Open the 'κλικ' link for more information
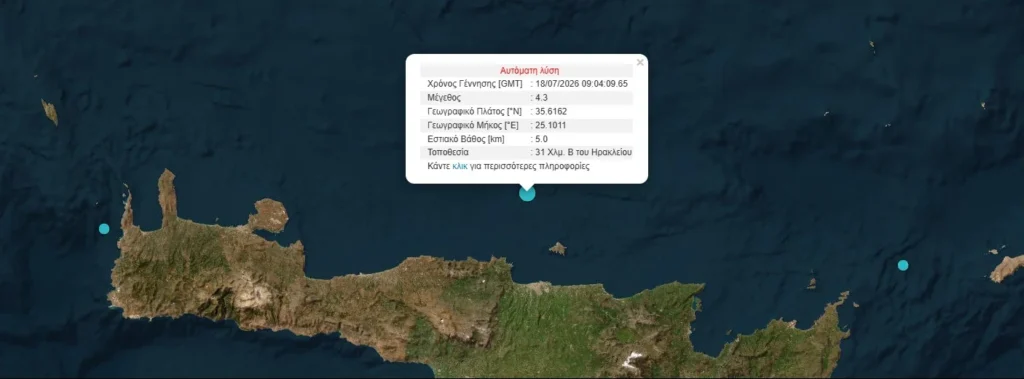This screenshot has width=1024, height=379. tap(460, 166)
